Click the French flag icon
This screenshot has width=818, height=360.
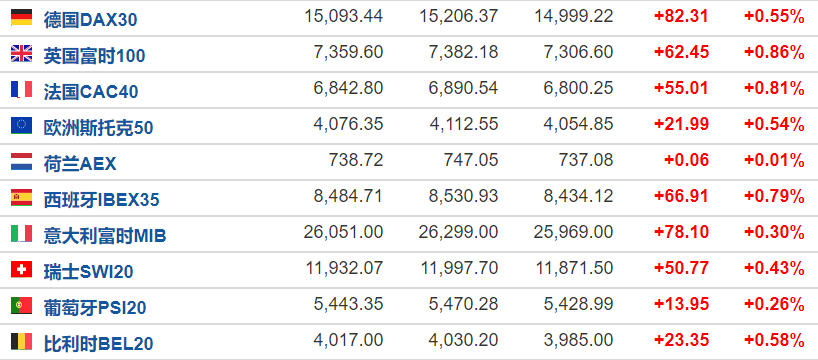pos(21,89)
